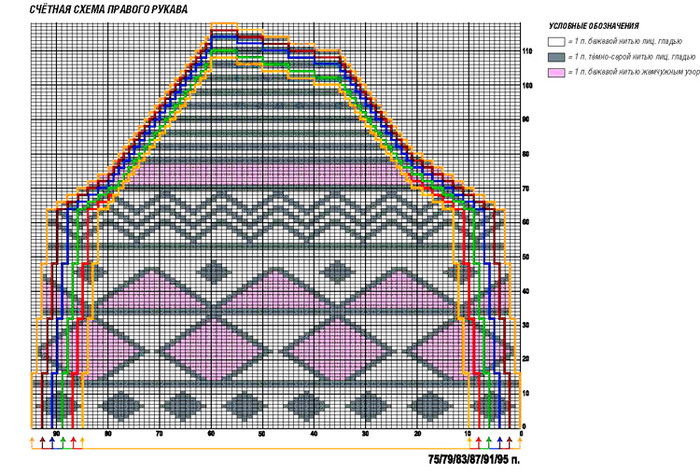Image resolution: width=700 pixels, height=475 pixels.
Task: Click the pink swatch in the legend
Action: [556, 72]
